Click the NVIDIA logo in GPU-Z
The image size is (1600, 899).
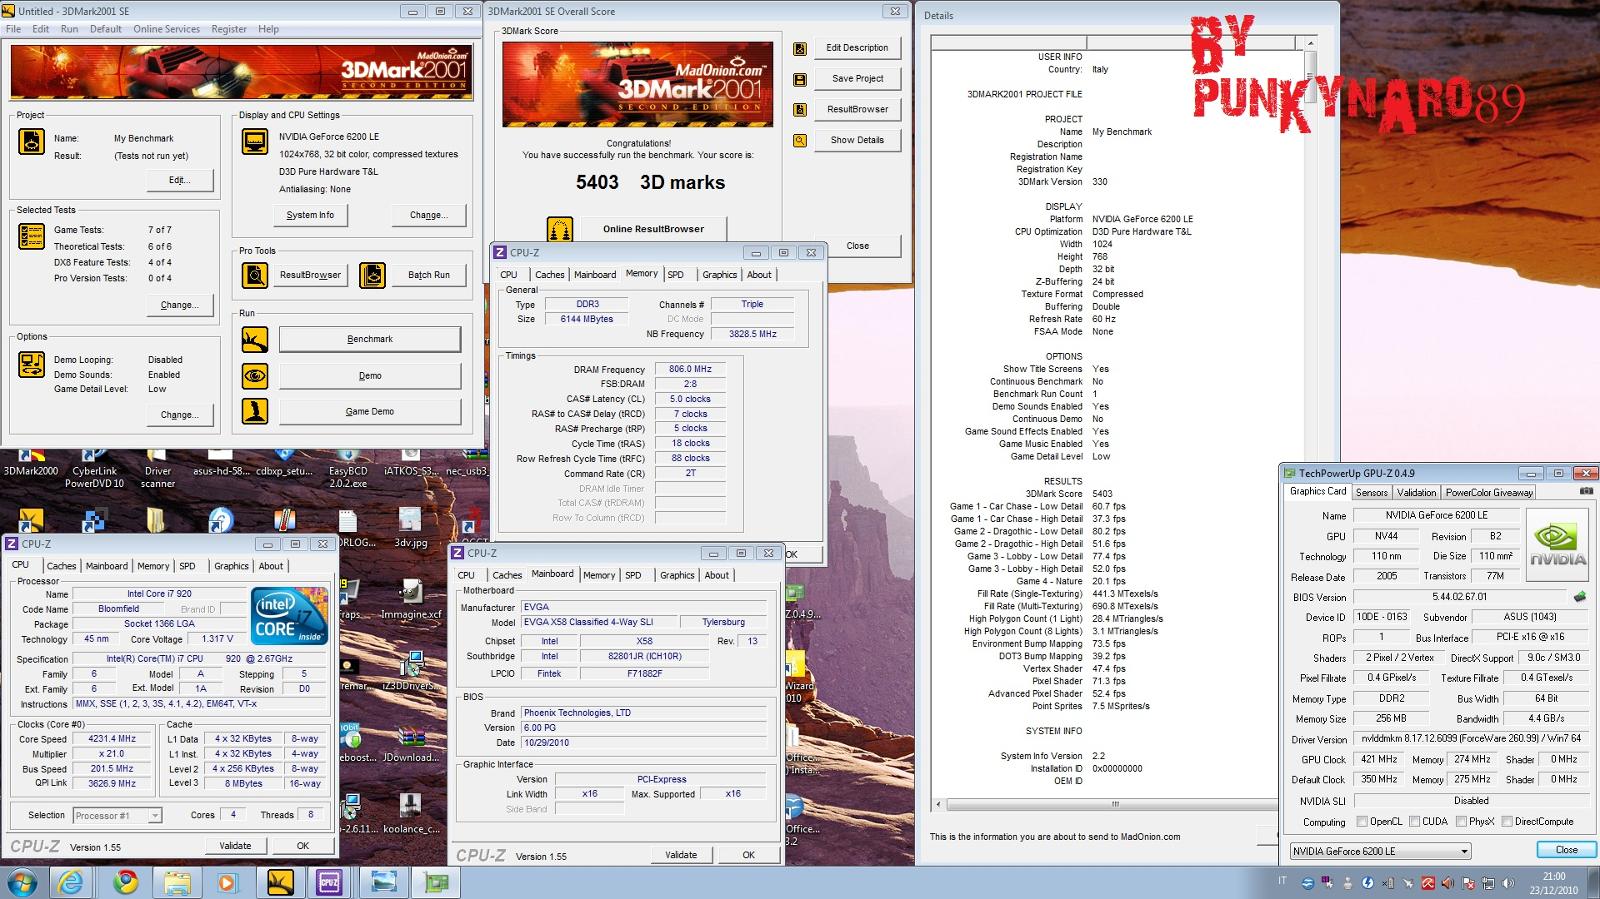[1557, 544]
